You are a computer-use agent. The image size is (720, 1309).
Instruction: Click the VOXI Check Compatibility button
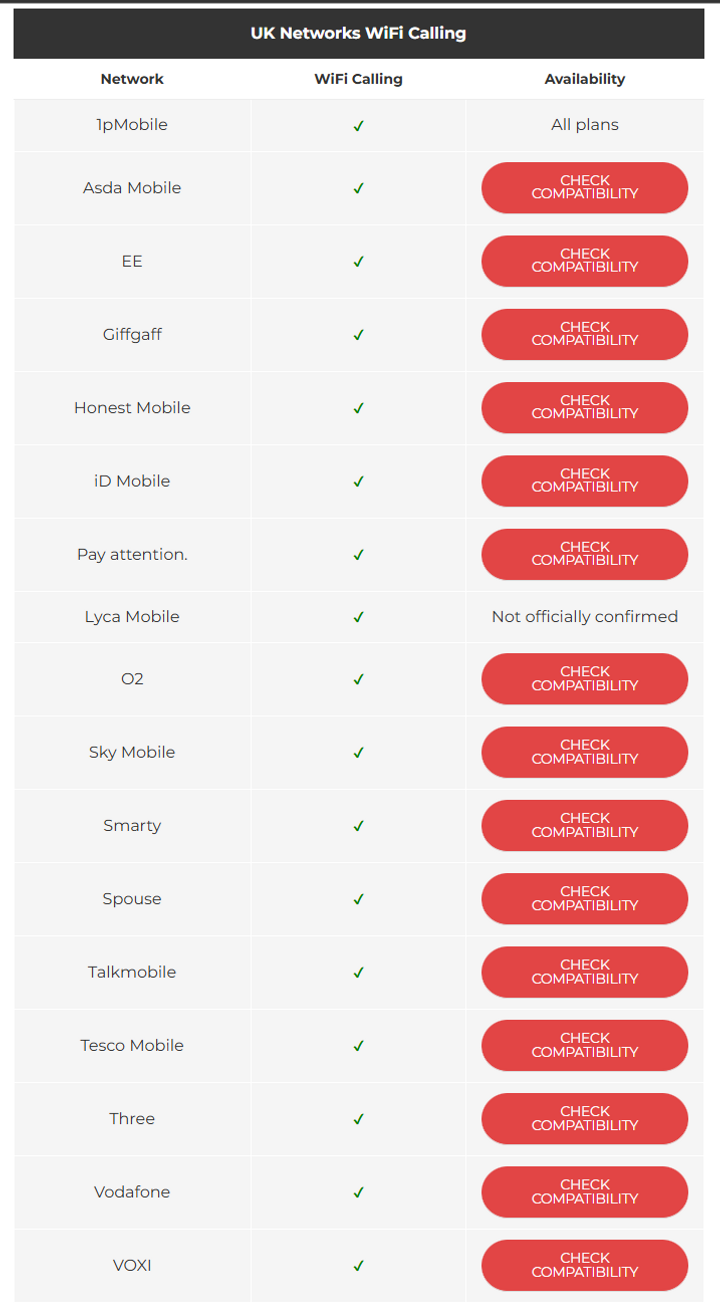click(x=585, y=1265)
